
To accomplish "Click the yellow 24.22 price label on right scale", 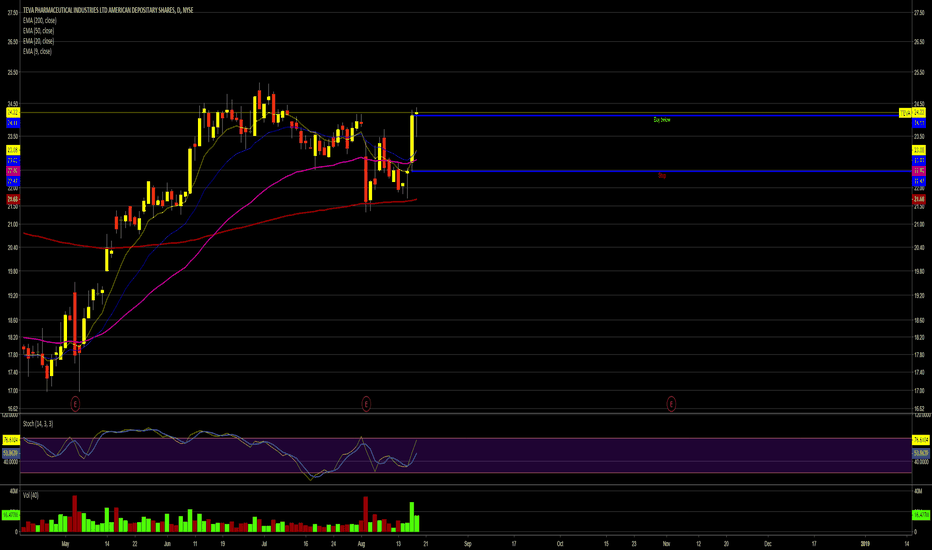I will click(919, 112).
